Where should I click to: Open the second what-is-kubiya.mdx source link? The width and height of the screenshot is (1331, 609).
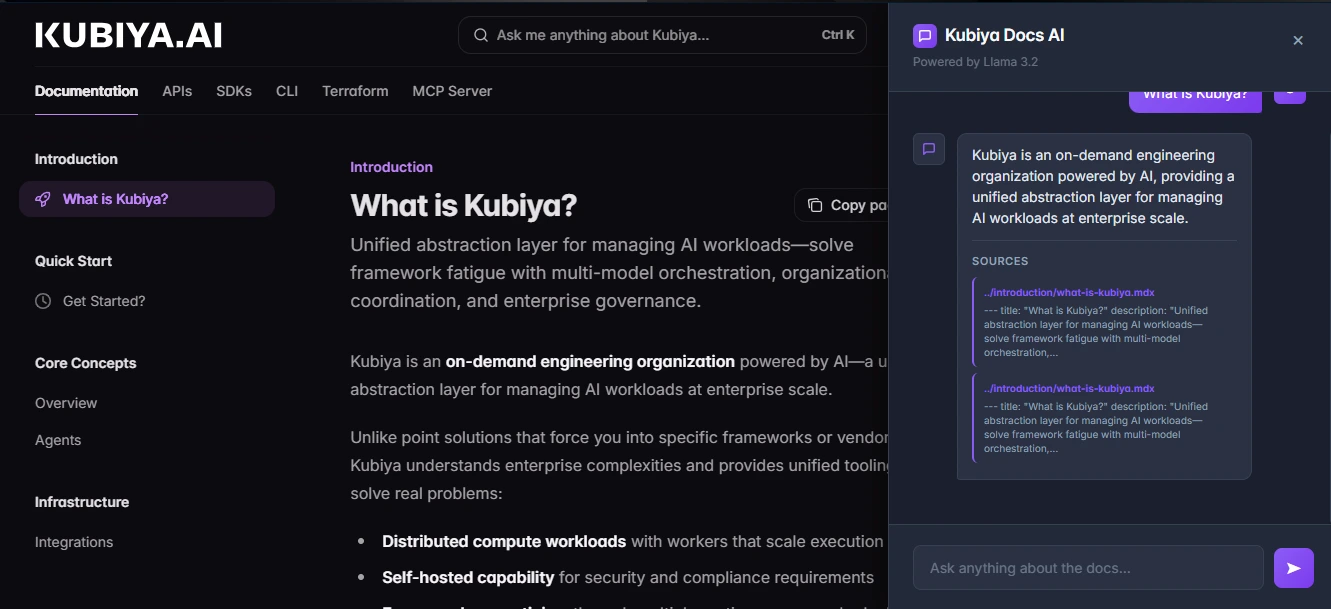click(x=1069, y=388)
